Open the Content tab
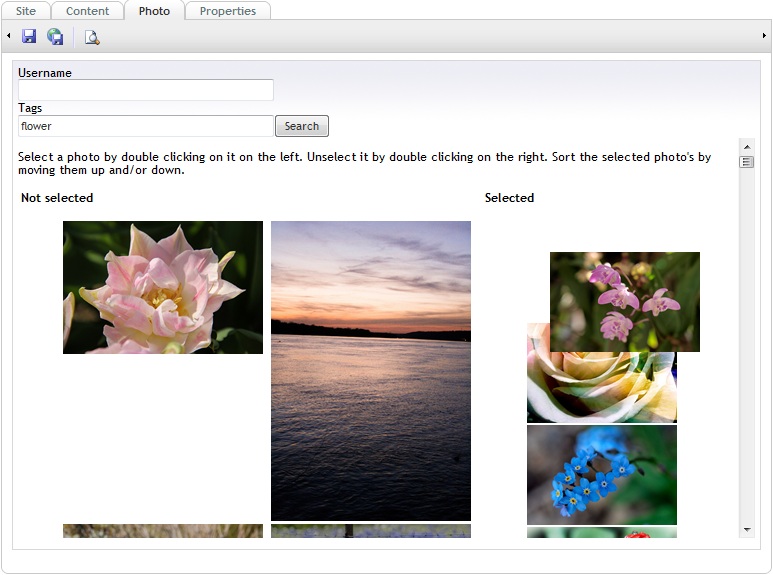 (87, 11)
